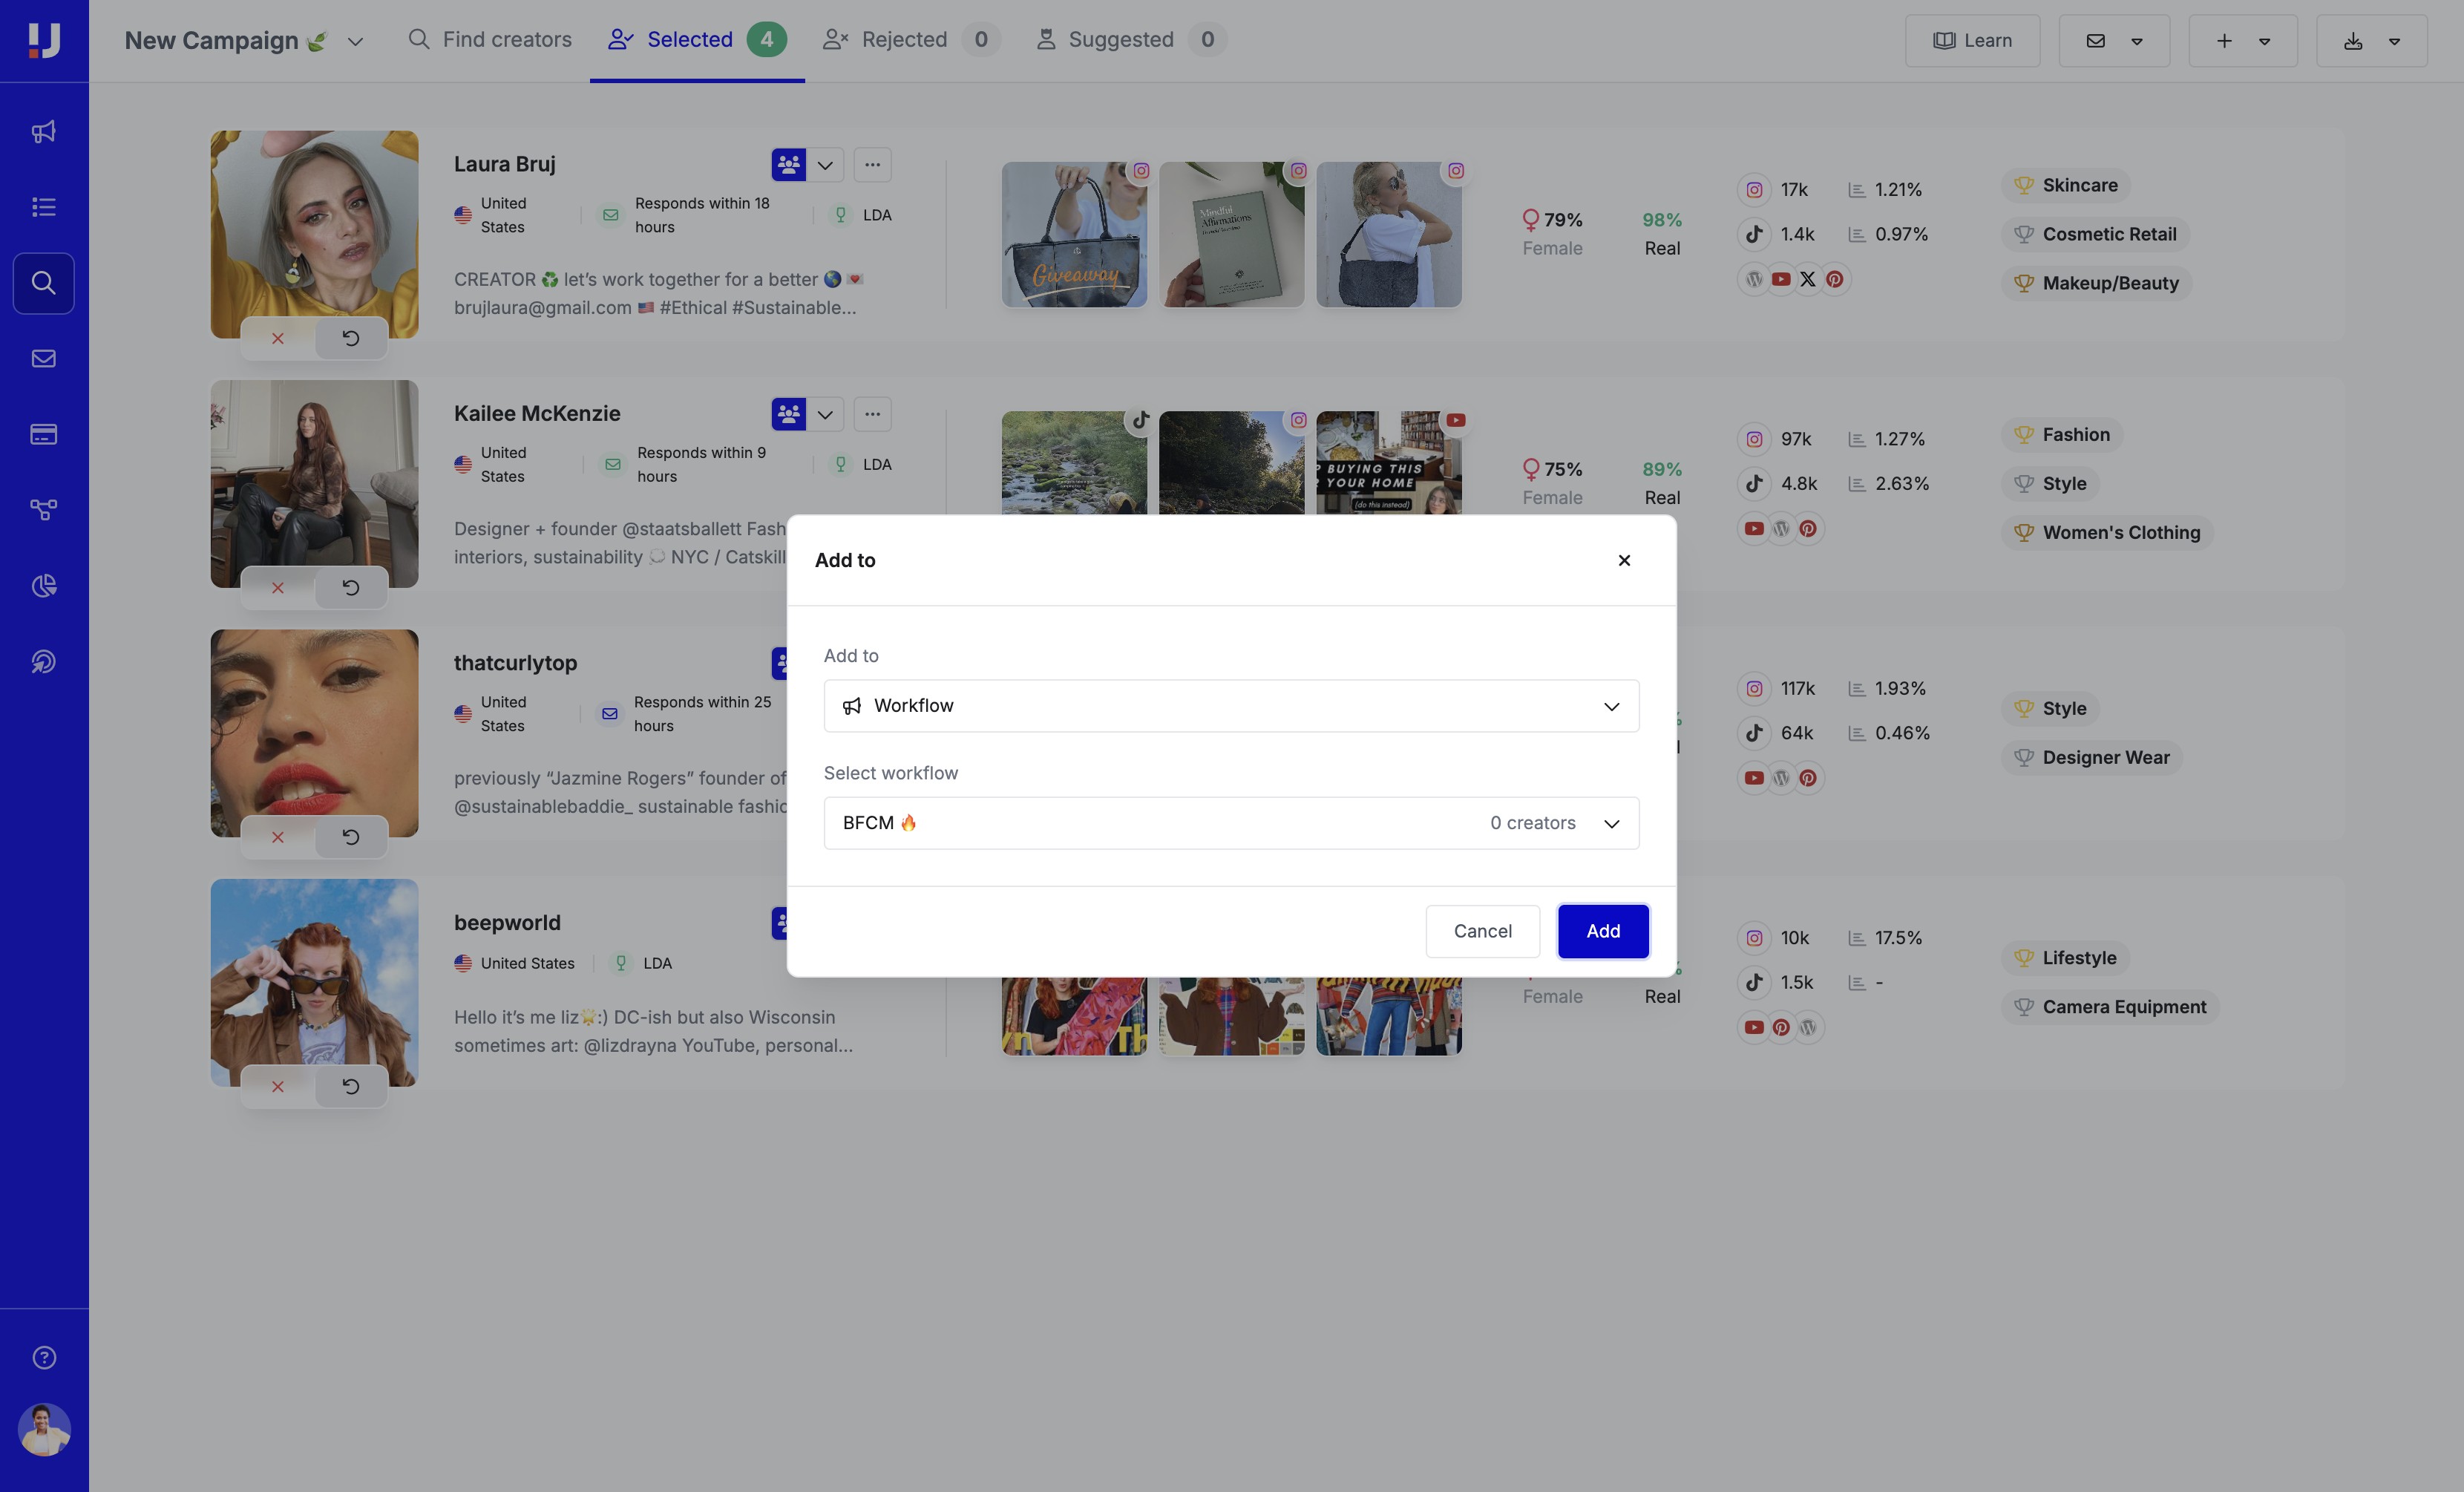The width and height of the screenshot is (2464, 1492).
Task: Expand the New Campaign name chevron
Action: click(x=355, y=42)
